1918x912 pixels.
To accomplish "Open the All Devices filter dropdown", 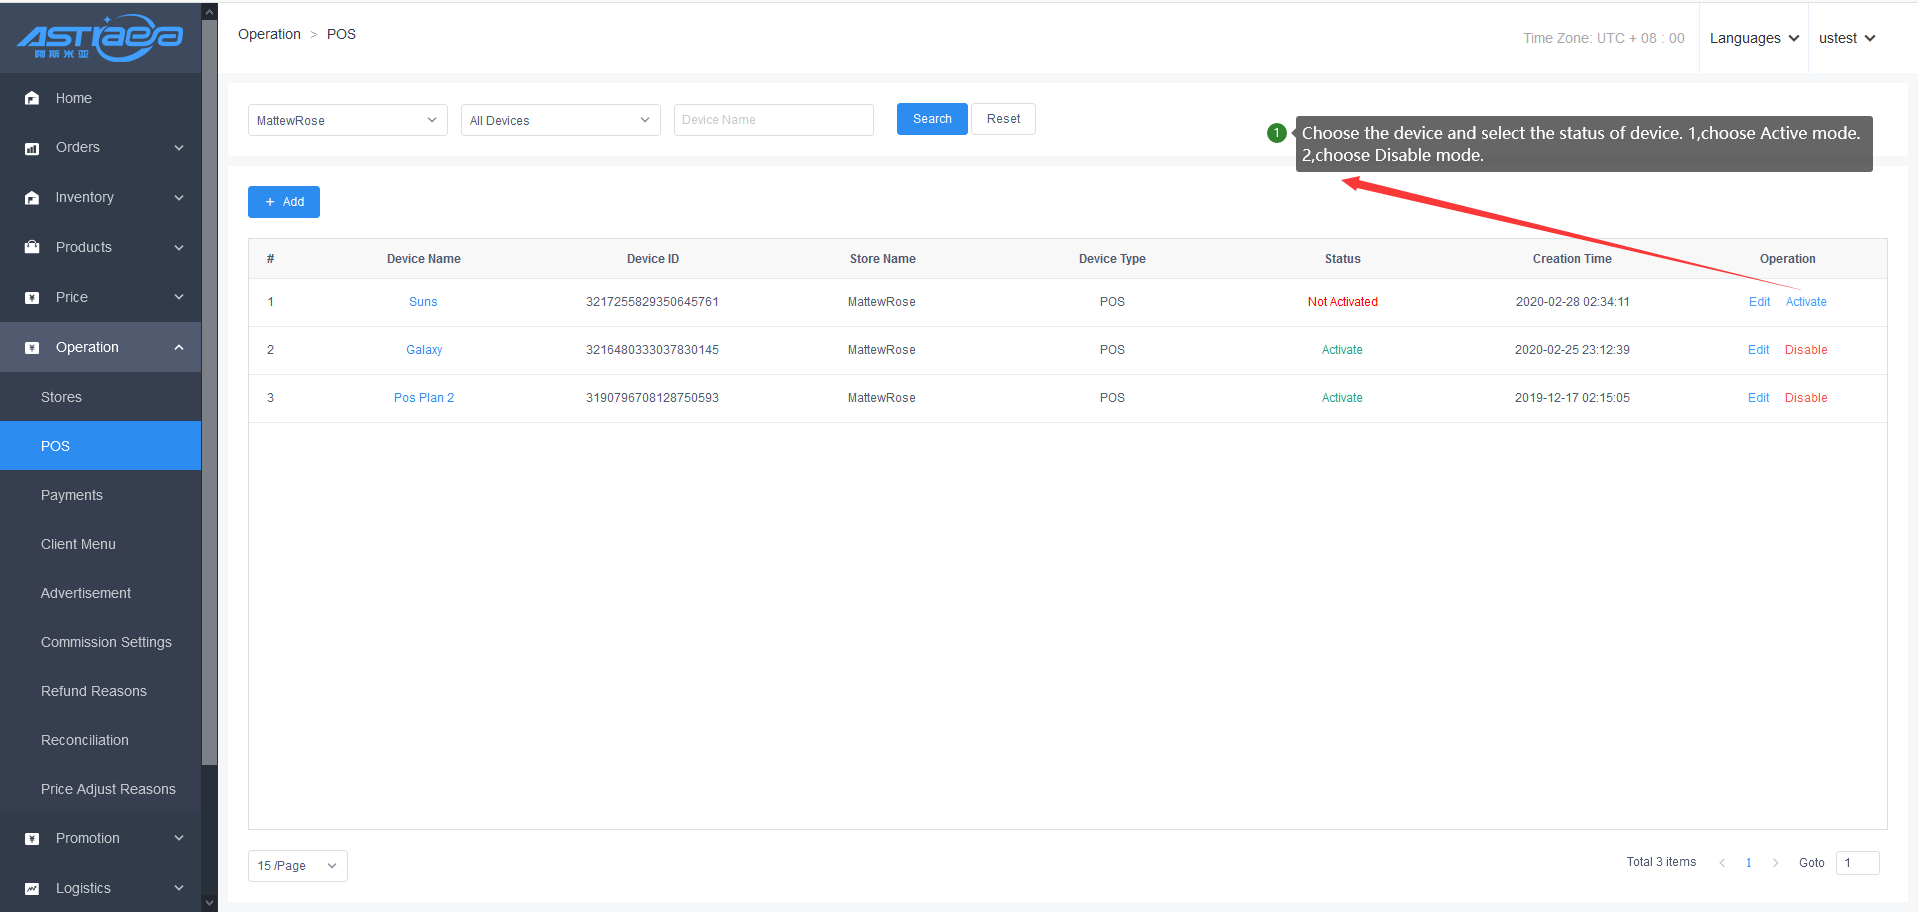I will tap(560, 120).
